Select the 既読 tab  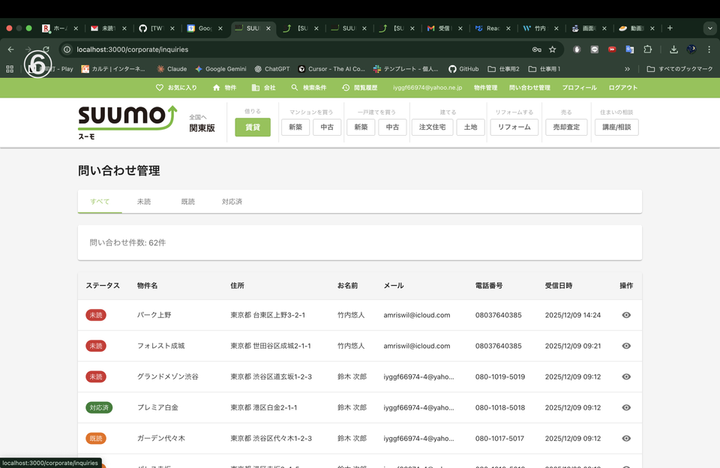click(x=188, y=202)
